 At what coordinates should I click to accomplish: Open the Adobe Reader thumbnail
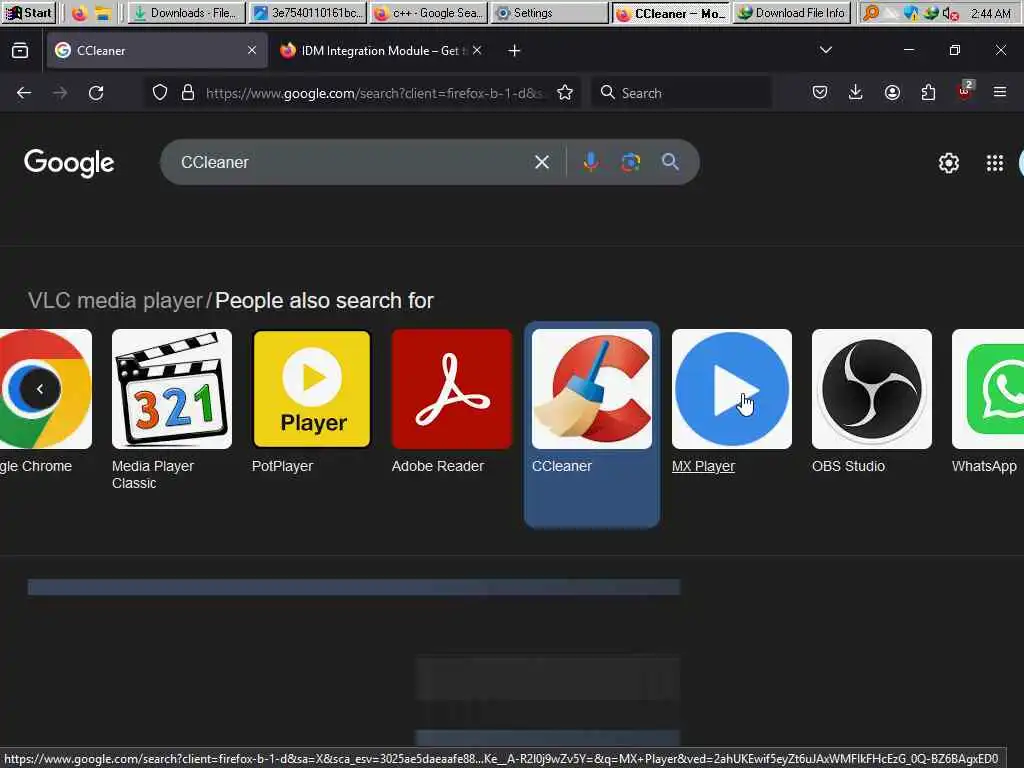[x=452, y=389]
